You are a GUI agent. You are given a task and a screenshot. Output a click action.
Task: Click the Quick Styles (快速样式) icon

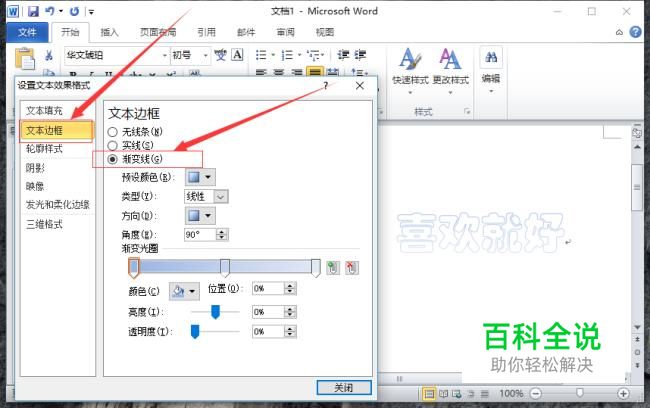pyautogui.click(x=410, y=59)
